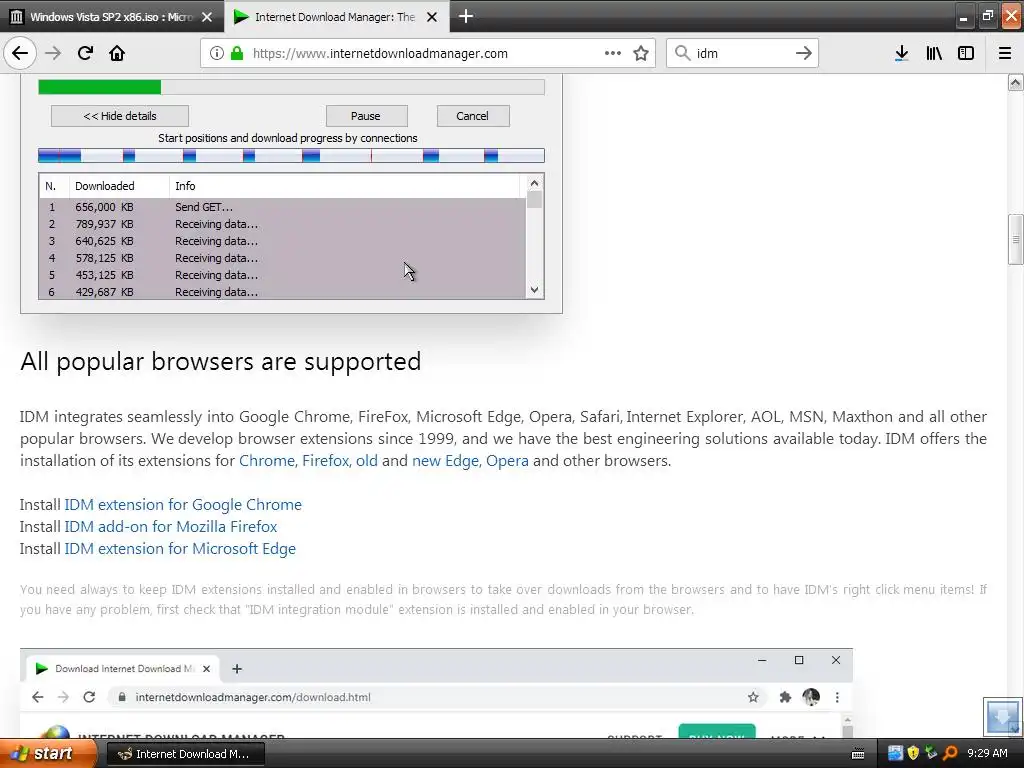Bookmark this page with the star
This screenshot has height=768, width=1024.
coord(641,53)
